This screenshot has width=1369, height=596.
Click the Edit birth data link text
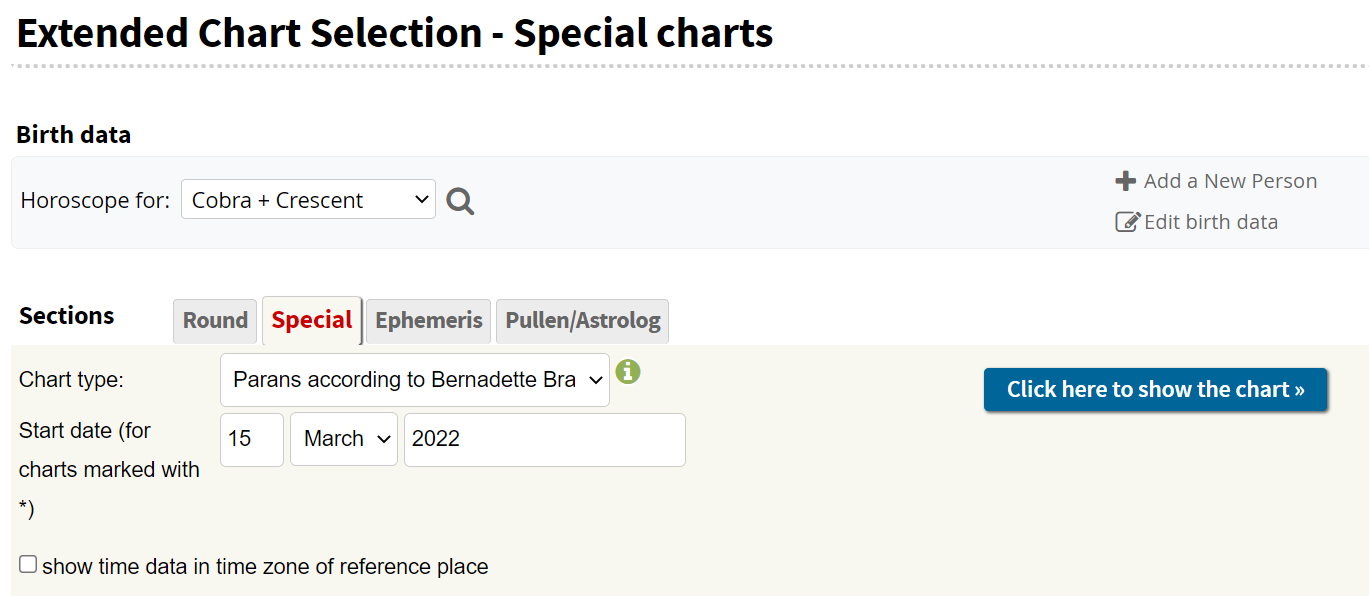[1210, 222]
